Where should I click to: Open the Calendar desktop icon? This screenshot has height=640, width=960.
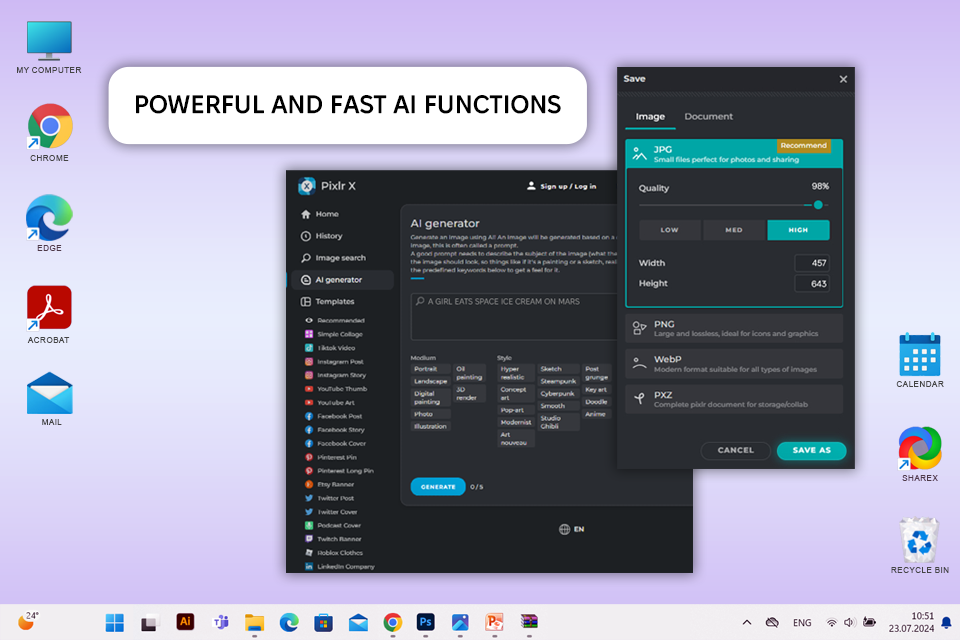[920, 361]
